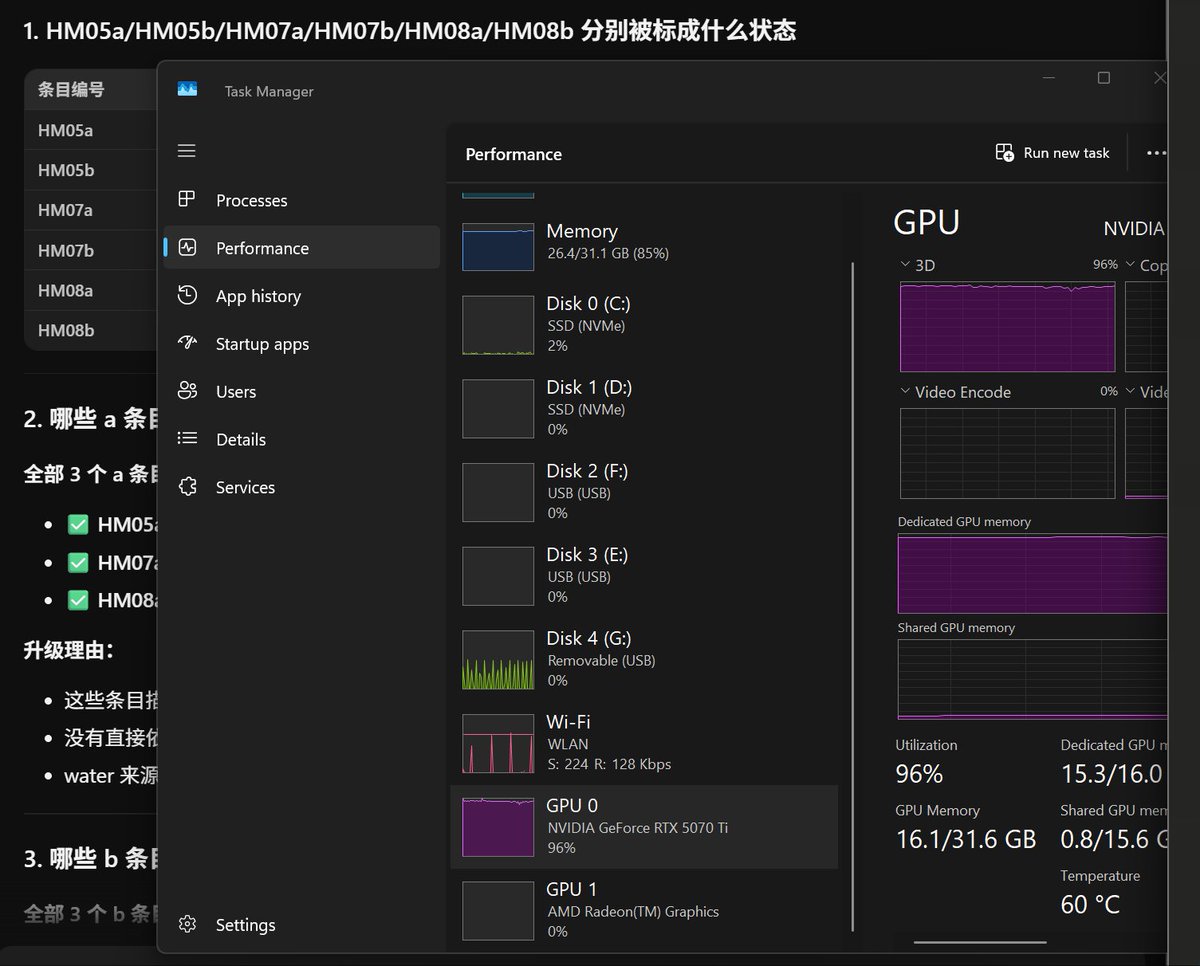This screenshot has height=966, width=1200.
Task: Click the Video Encode graph
Action: [x=1007, y=453]
